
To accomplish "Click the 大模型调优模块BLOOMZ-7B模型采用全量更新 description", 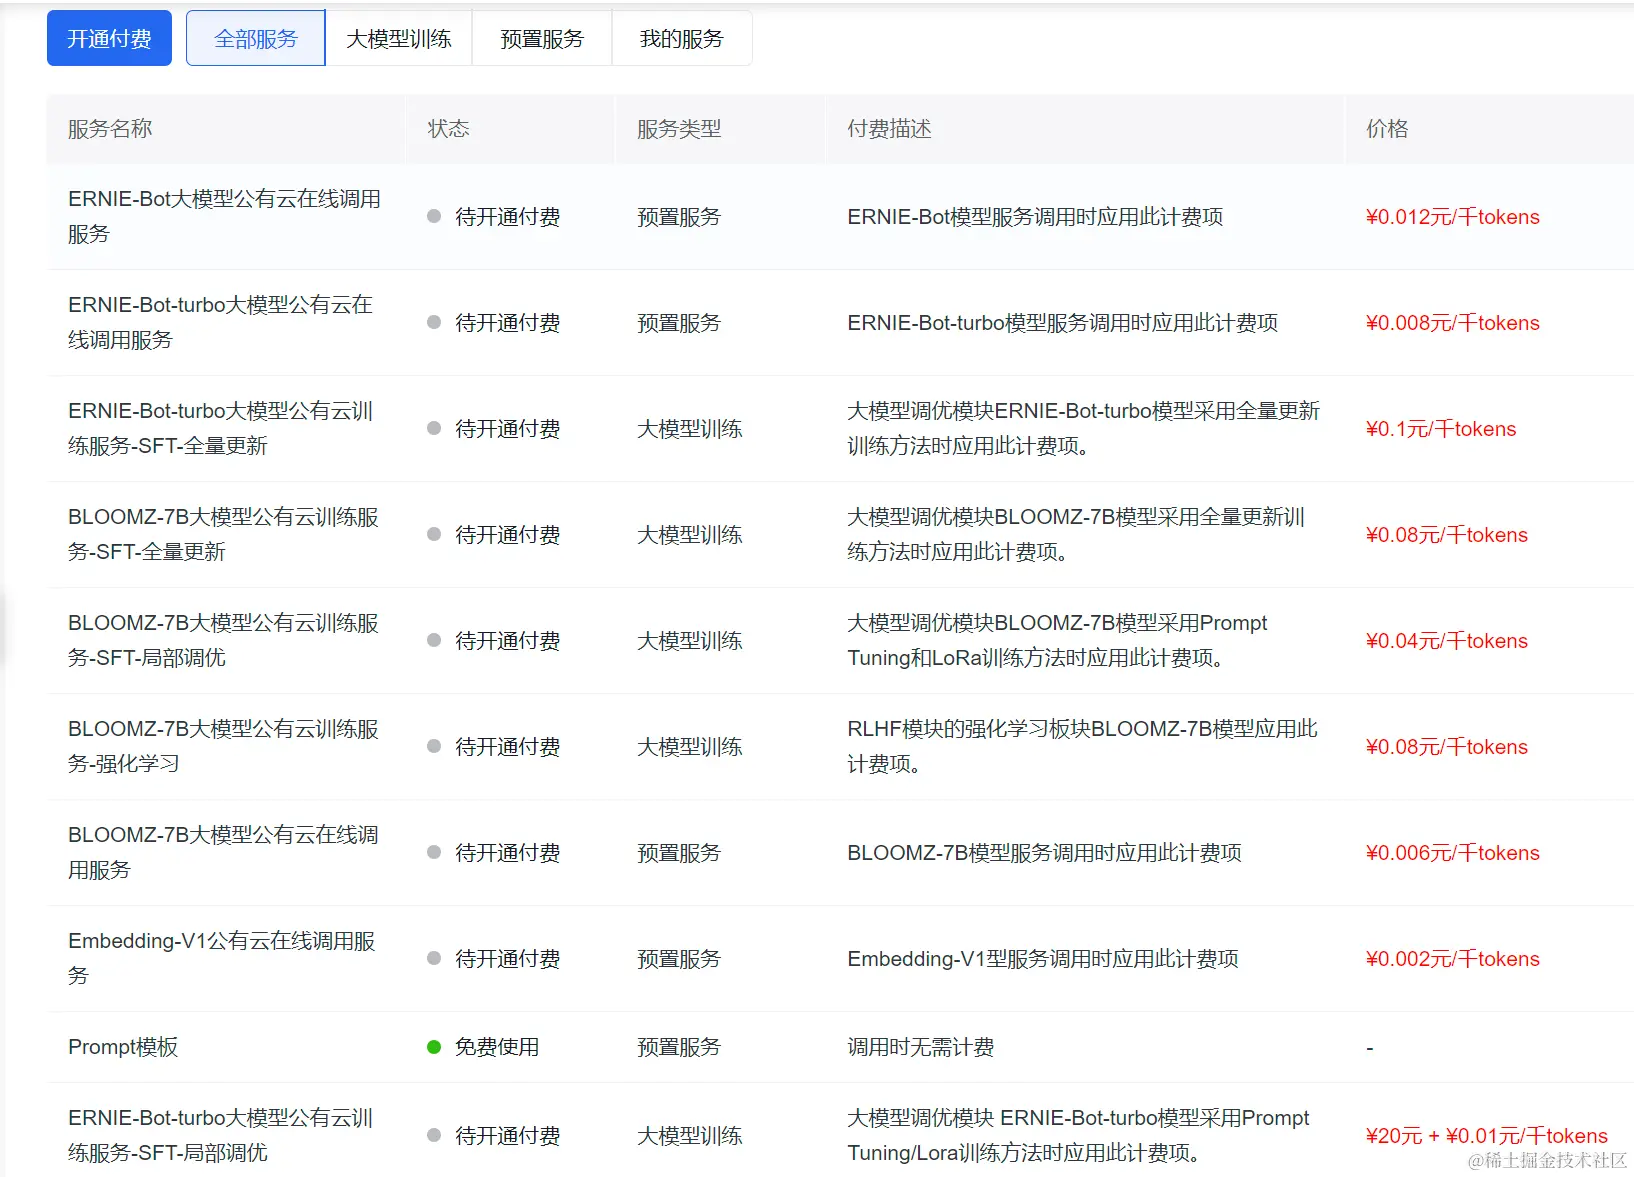I will (x=1076, y=534).
